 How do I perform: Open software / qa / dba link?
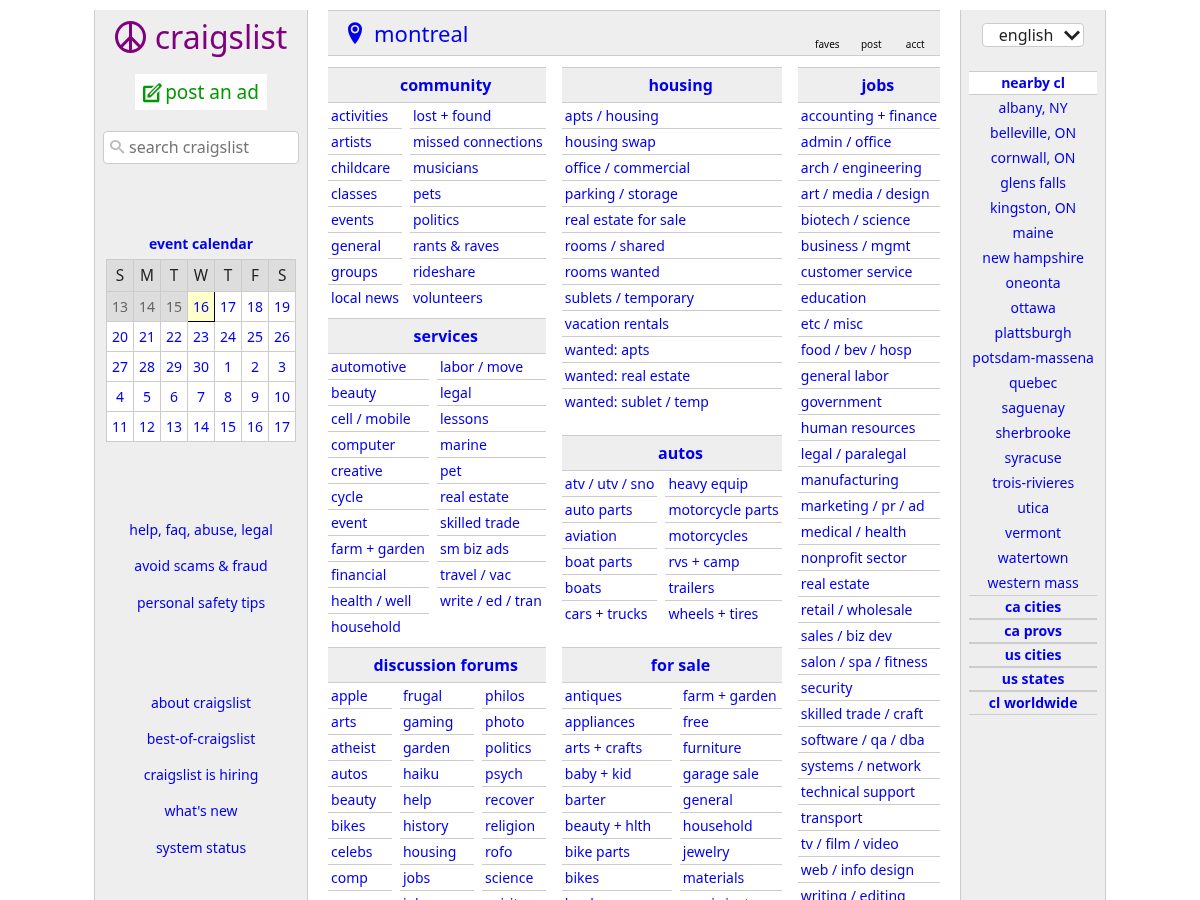[862, 740]
